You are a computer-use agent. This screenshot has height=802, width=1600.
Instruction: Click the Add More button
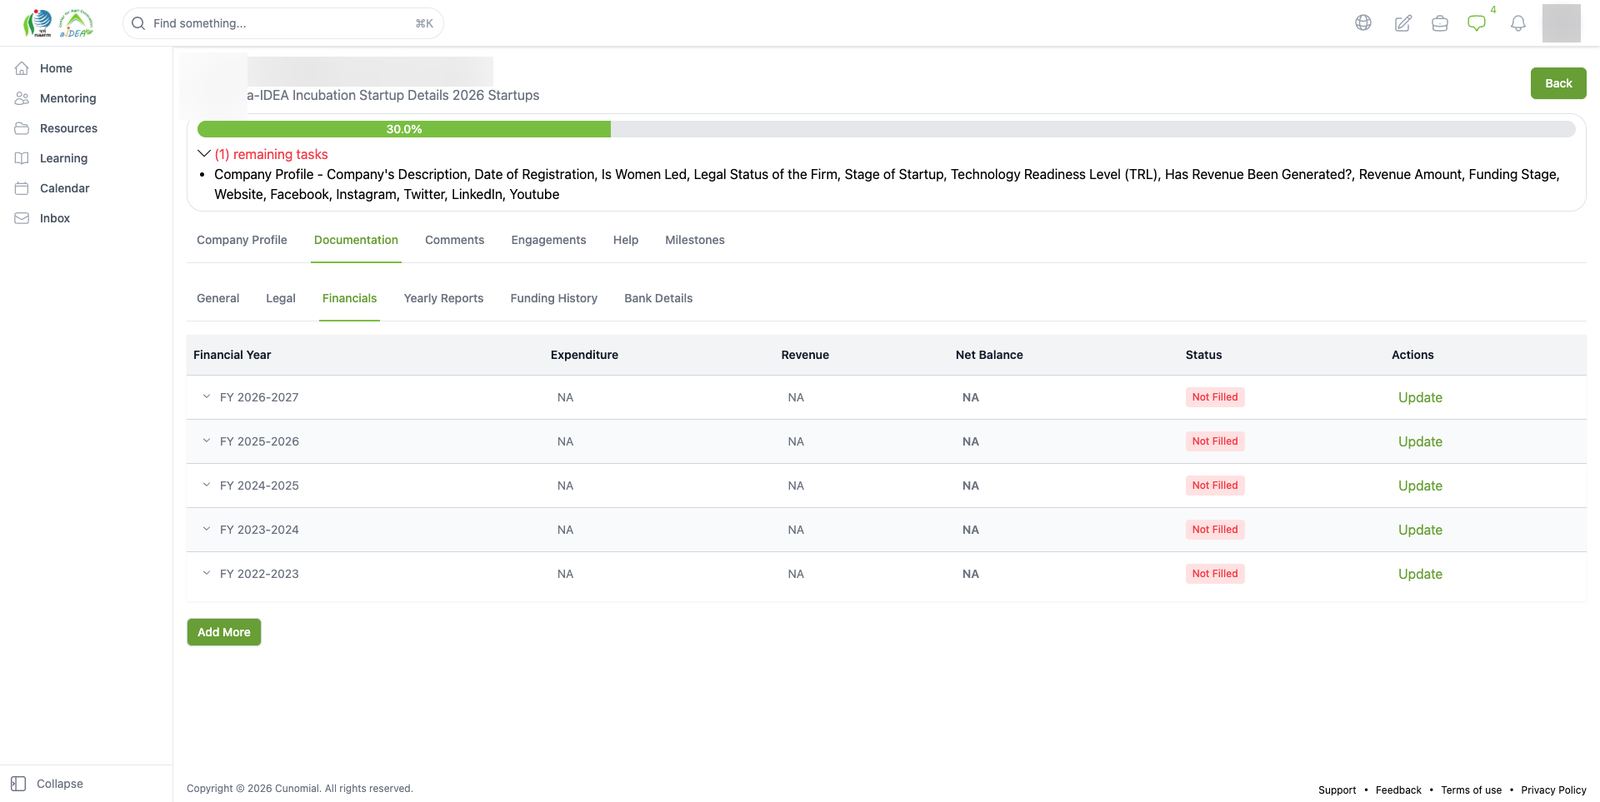click(224, 632)
